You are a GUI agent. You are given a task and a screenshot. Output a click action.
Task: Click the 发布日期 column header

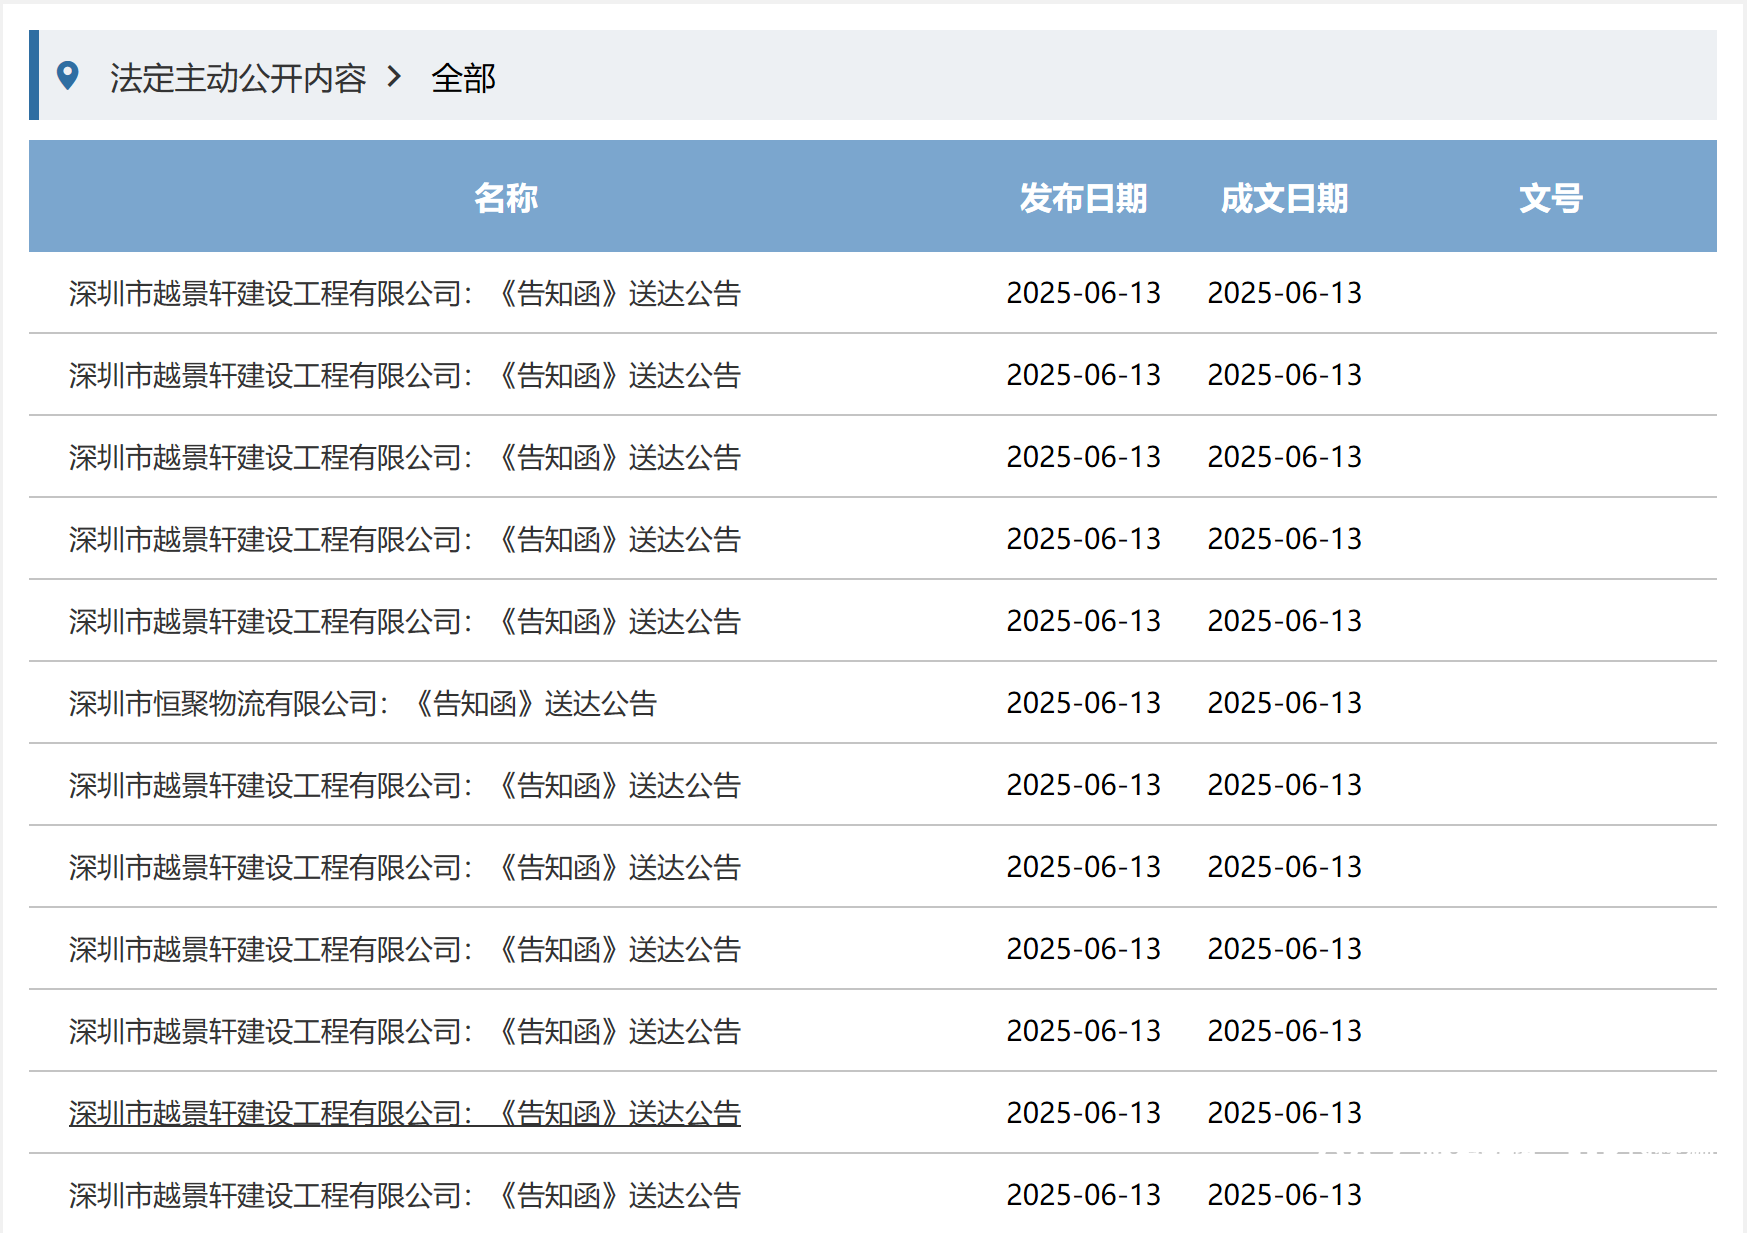[1083, 197]
